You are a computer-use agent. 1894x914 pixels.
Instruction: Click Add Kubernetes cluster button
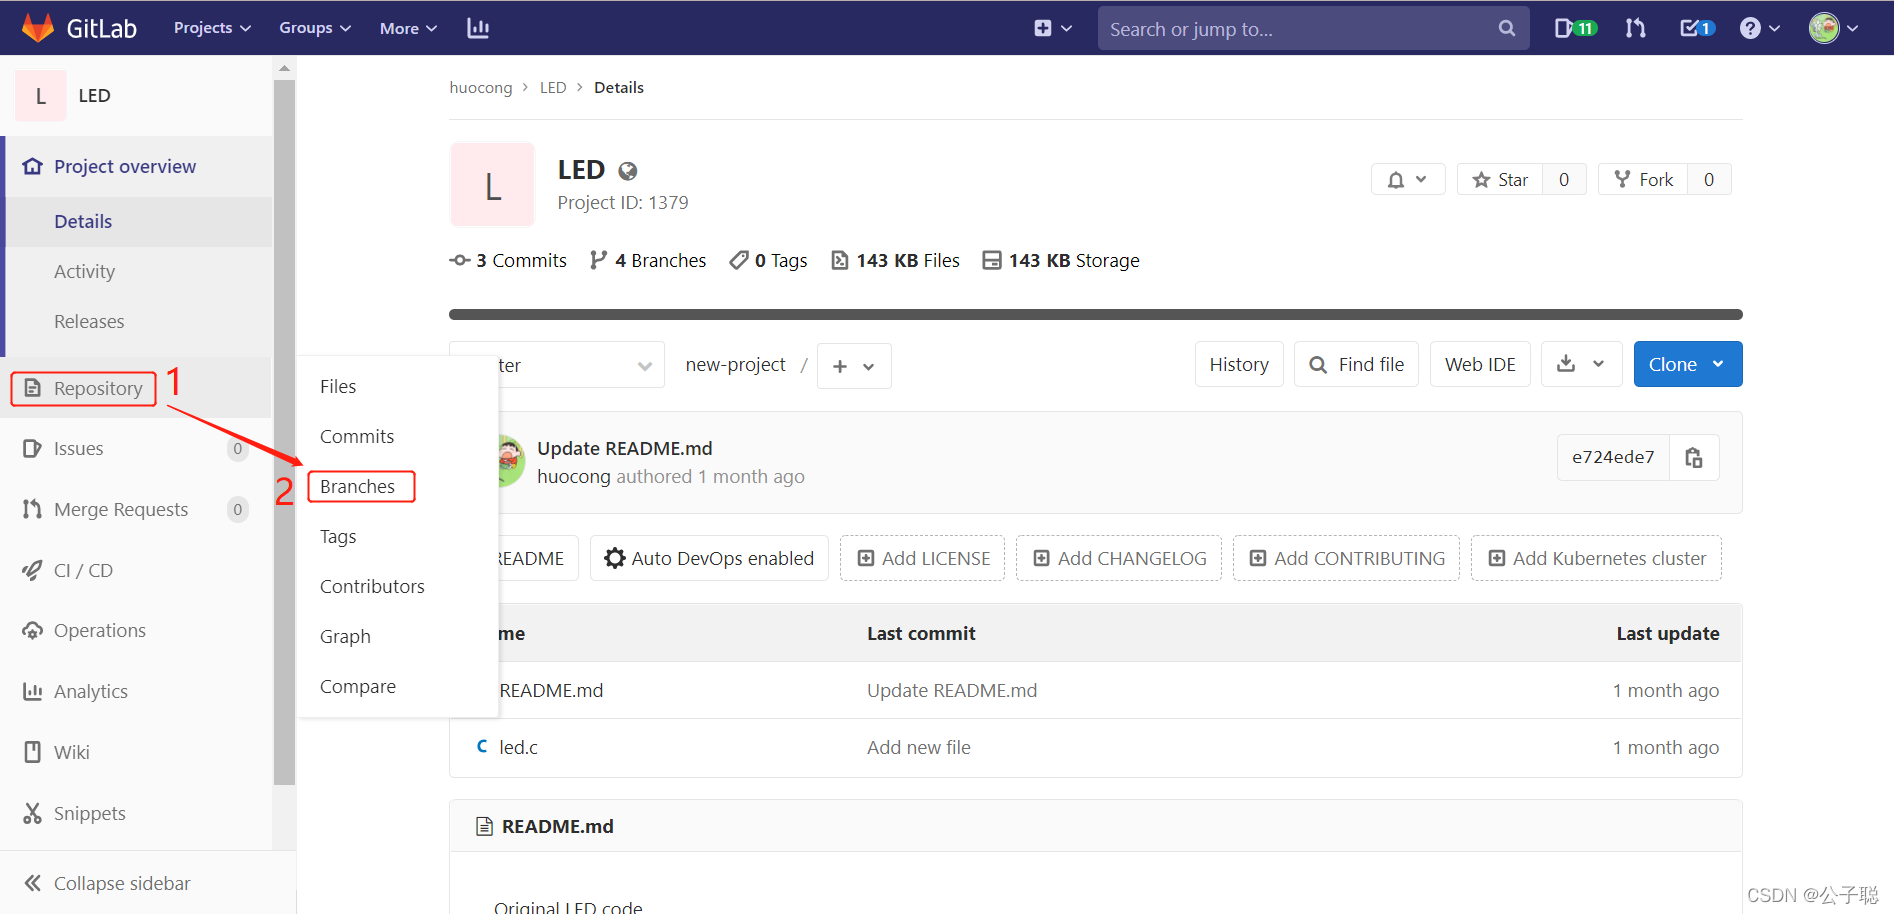click(x=1597, y=558)
